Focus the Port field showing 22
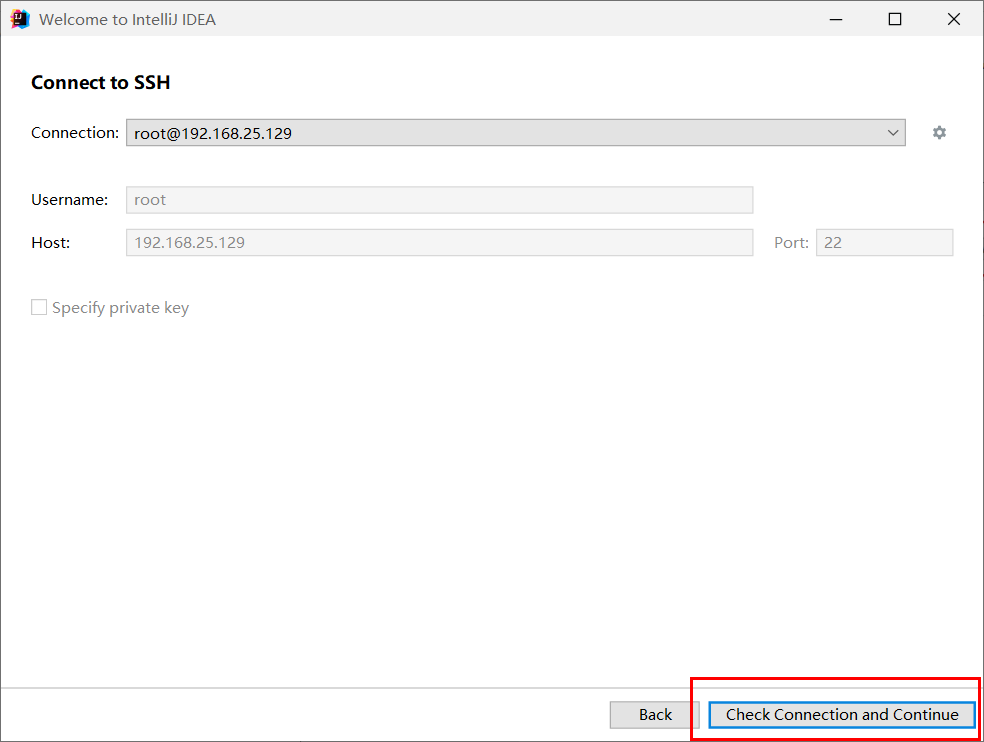This screenshot has height=742, width=984. click(884, 242)
